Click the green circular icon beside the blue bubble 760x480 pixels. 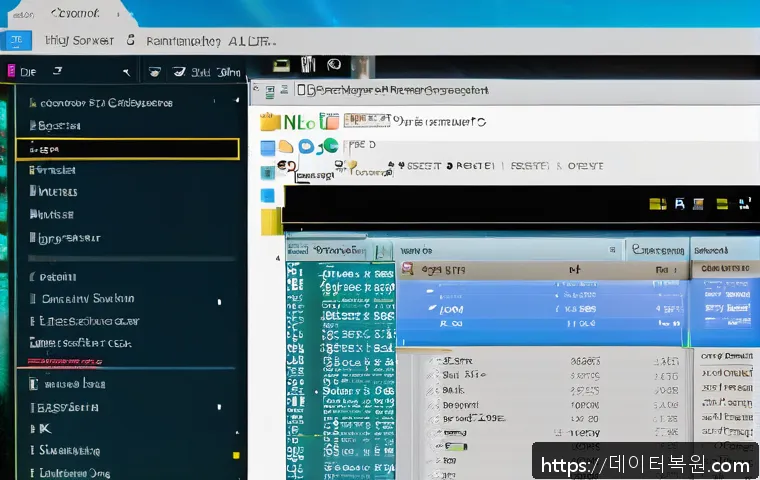point(331,145)
